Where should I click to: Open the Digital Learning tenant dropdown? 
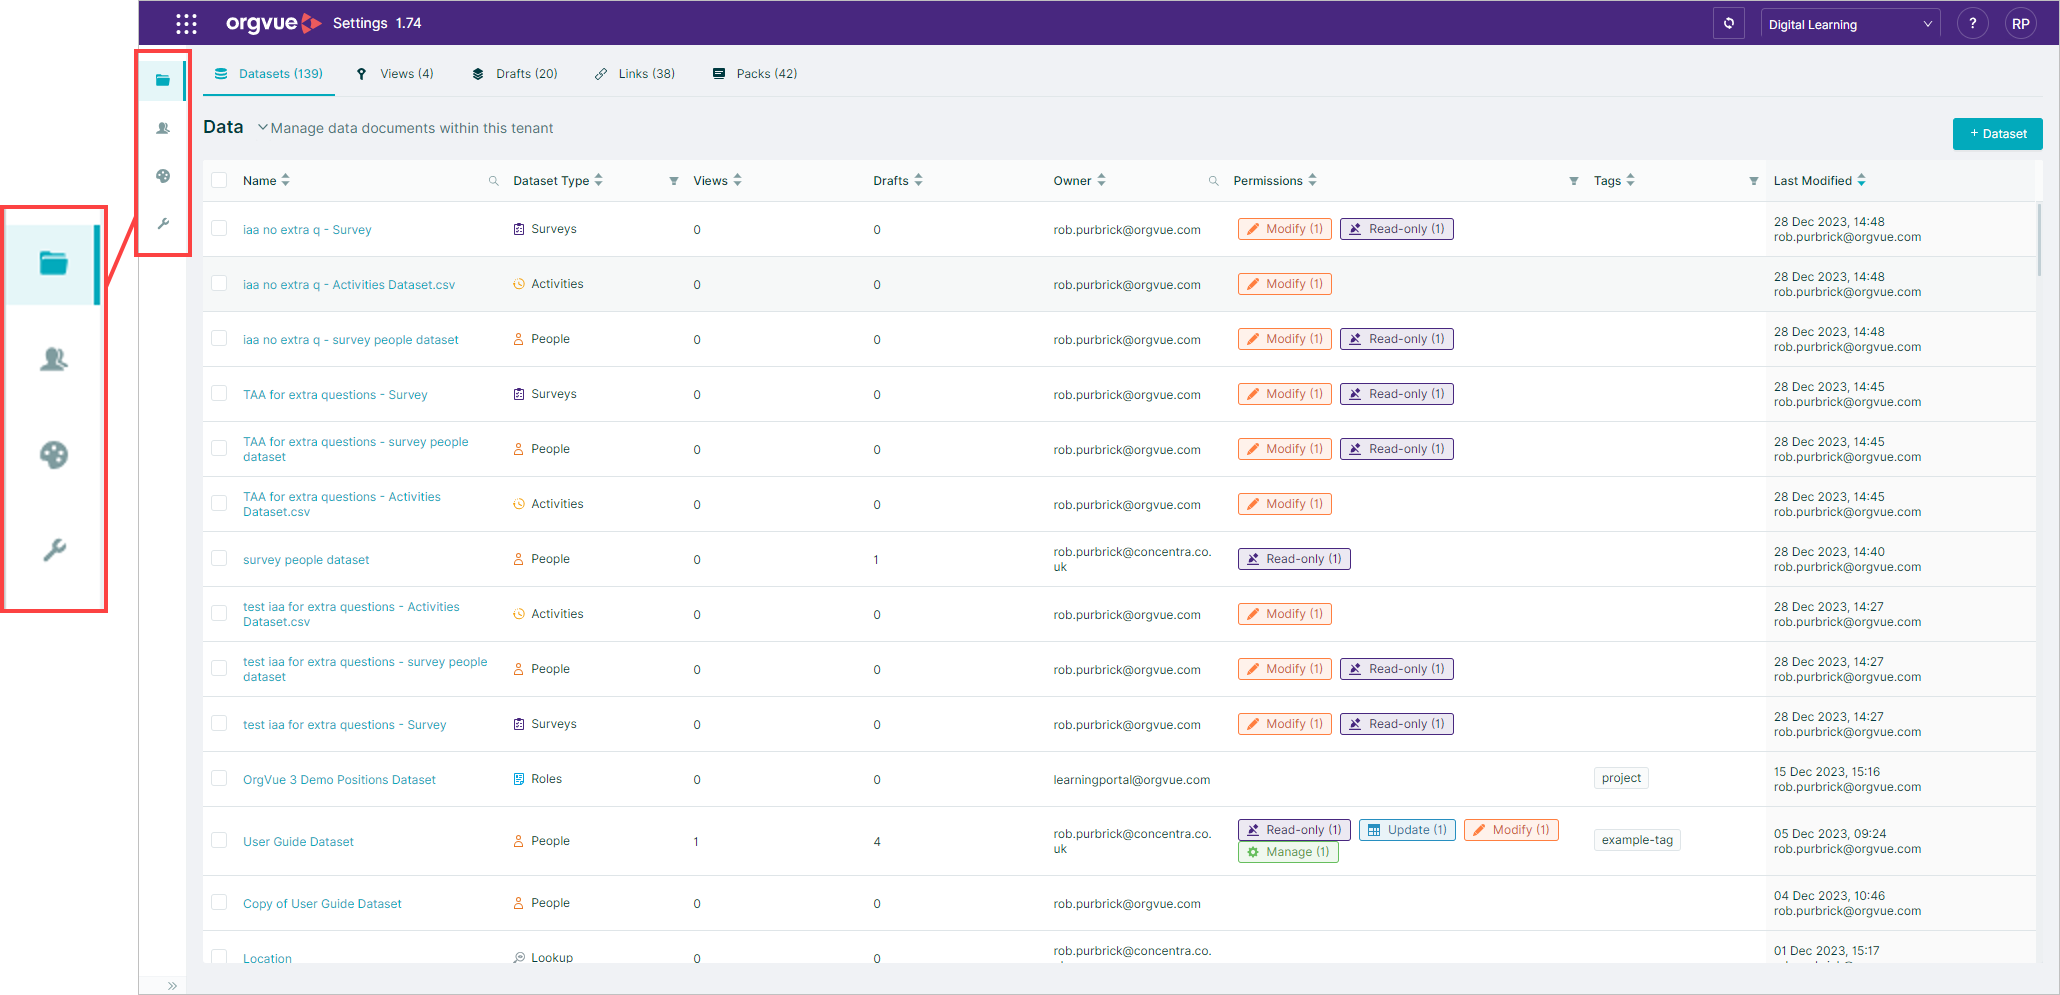tap(1850, 24)
